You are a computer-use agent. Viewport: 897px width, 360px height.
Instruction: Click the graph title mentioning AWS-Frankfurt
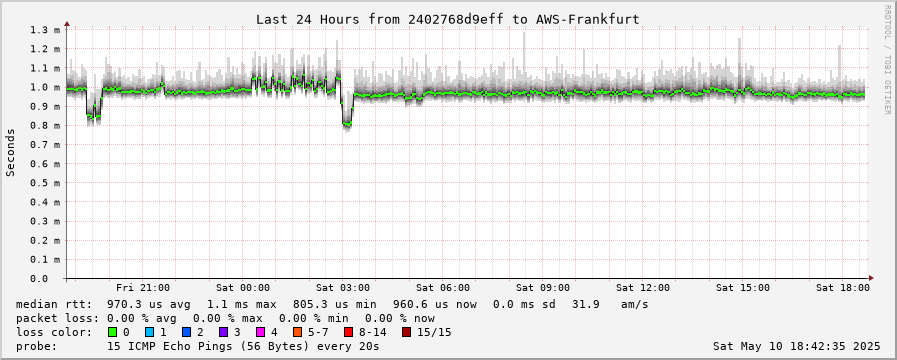point(447,19)
